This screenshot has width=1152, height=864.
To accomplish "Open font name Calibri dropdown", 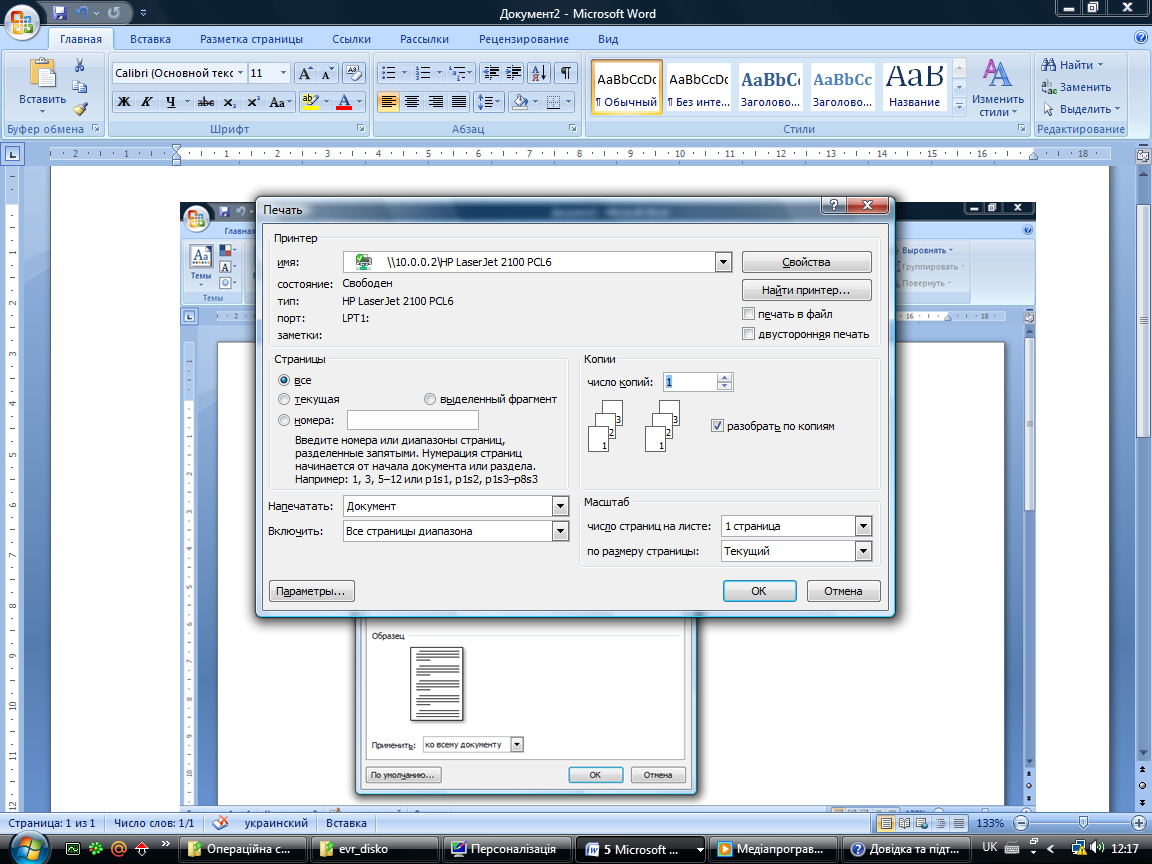I will (240, 73).
